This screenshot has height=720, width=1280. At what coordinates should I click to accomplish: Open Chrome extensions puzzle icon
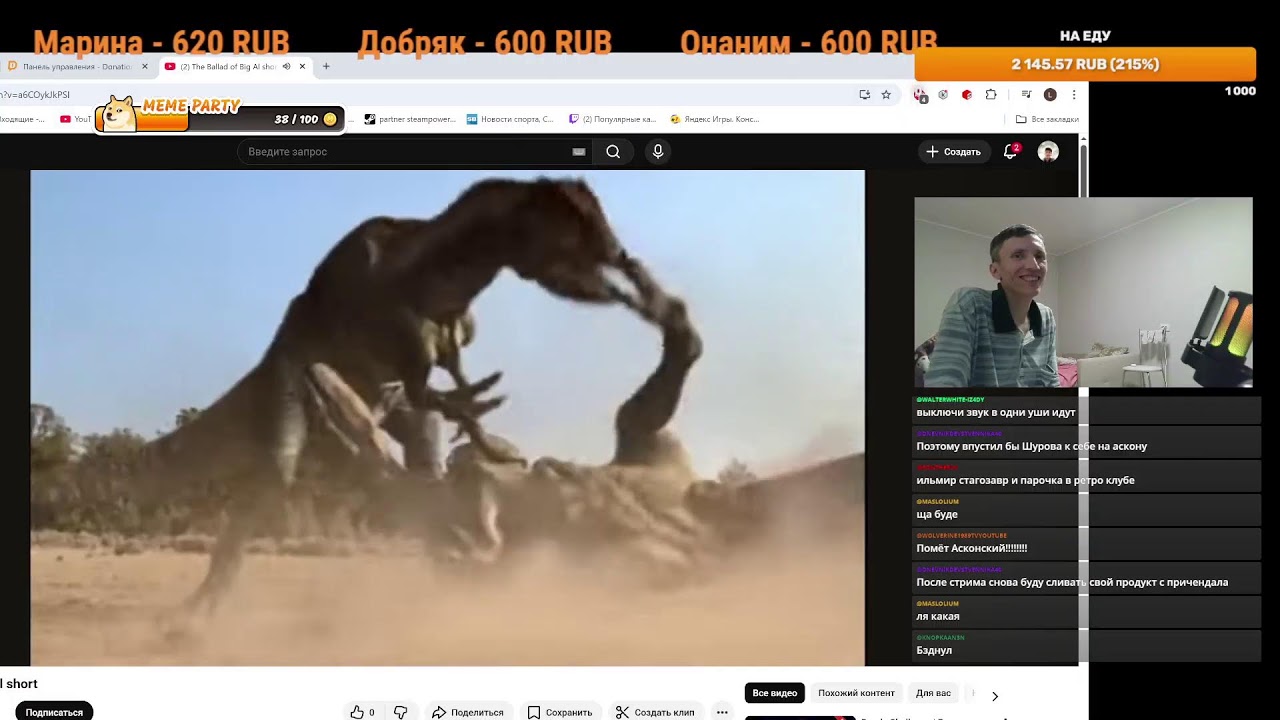[991, 95]
